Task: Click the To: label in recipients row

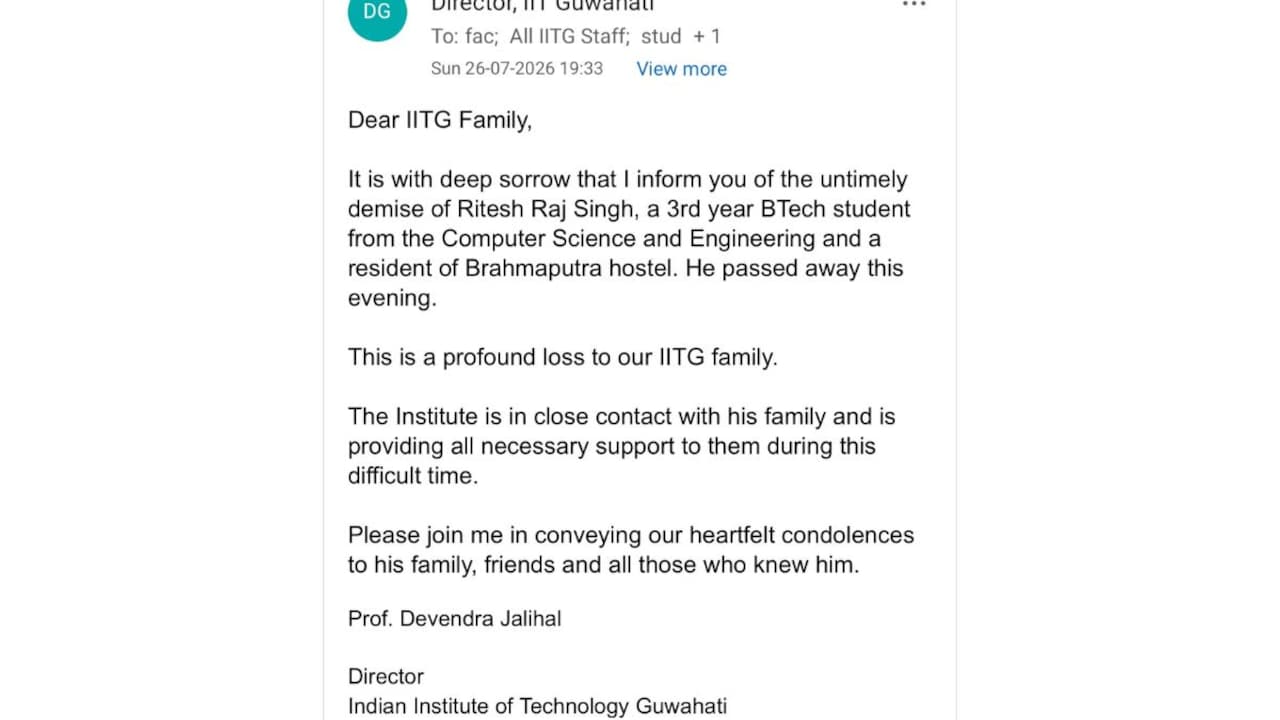Action: [444, 36]
